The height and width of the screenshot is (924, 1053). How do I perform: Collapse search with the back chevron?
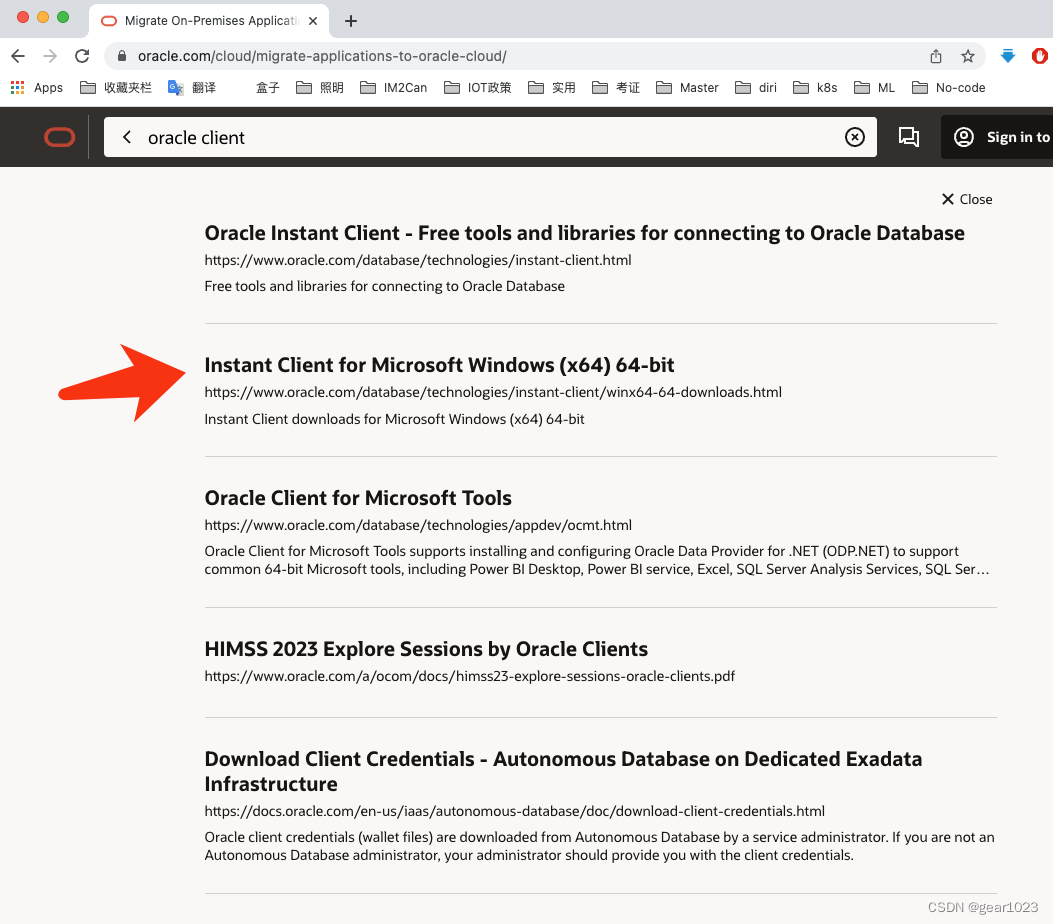[x=126, y=137]
